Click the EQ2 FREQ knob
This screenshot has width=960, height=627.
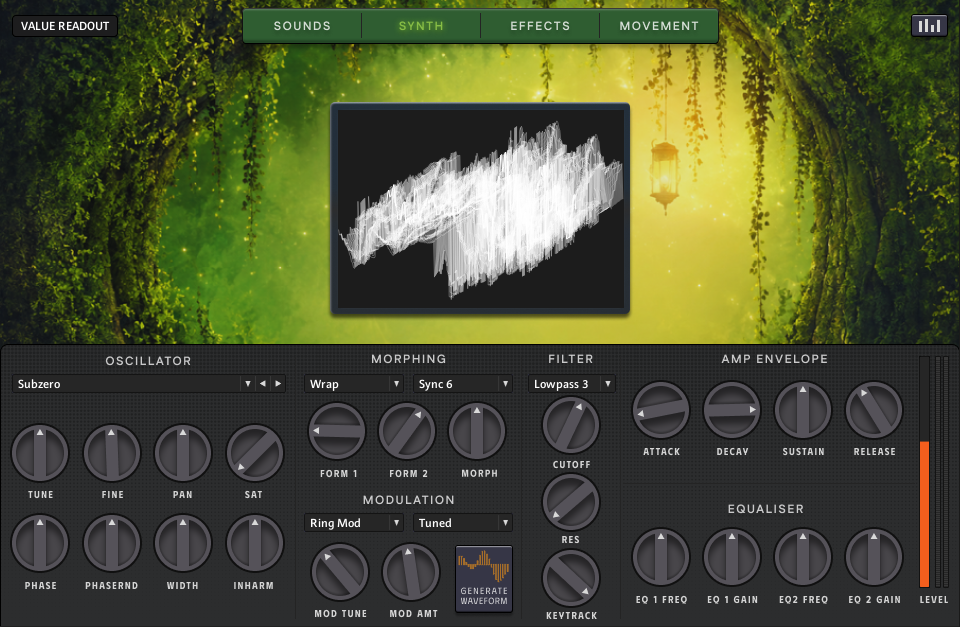803,557
